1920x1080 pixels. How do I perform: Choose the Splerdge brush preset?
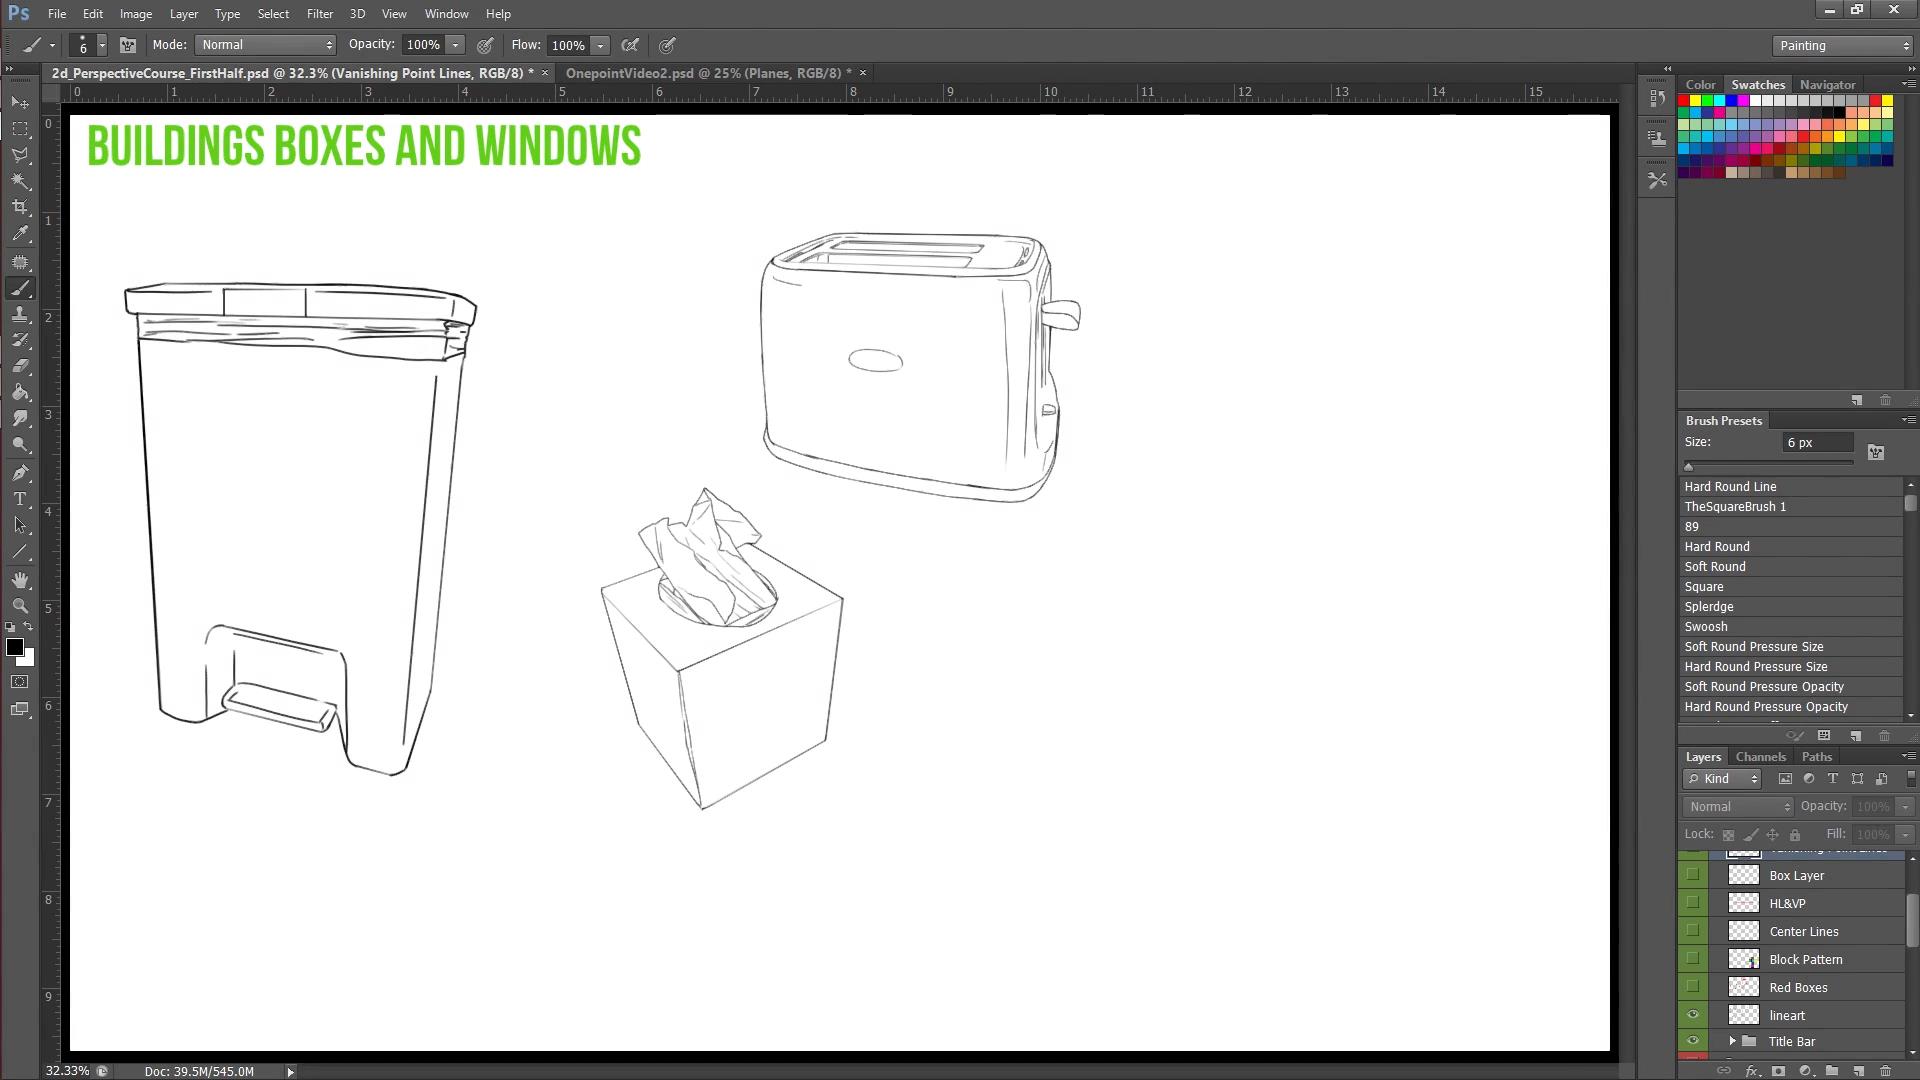click(1790, 607)
